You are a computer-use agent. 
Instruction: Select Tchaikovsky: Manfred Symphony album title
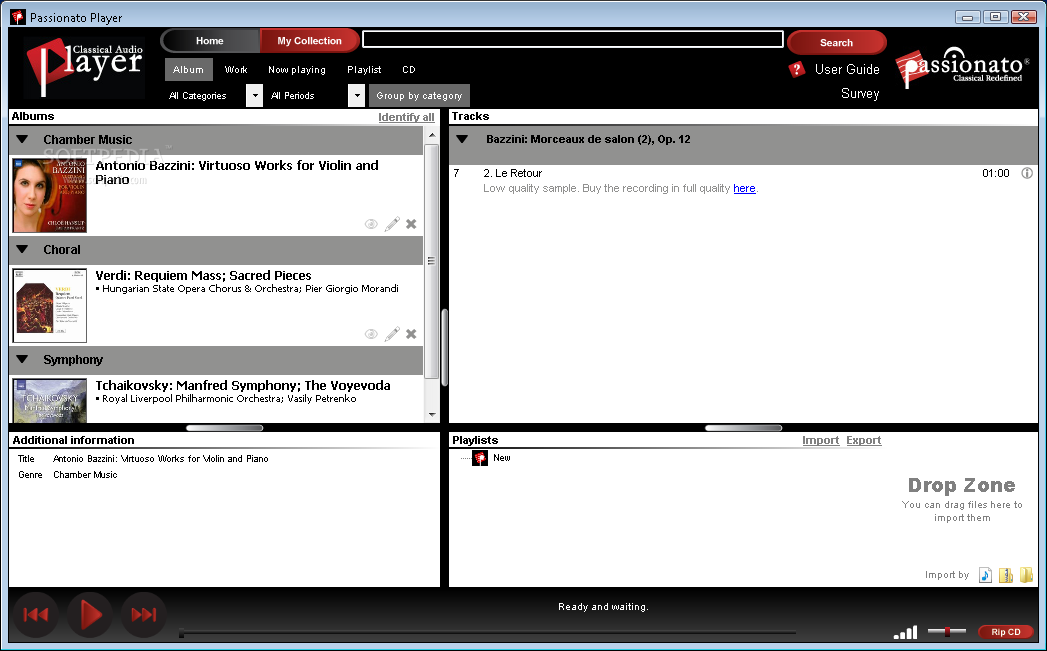tap(243, 386)
